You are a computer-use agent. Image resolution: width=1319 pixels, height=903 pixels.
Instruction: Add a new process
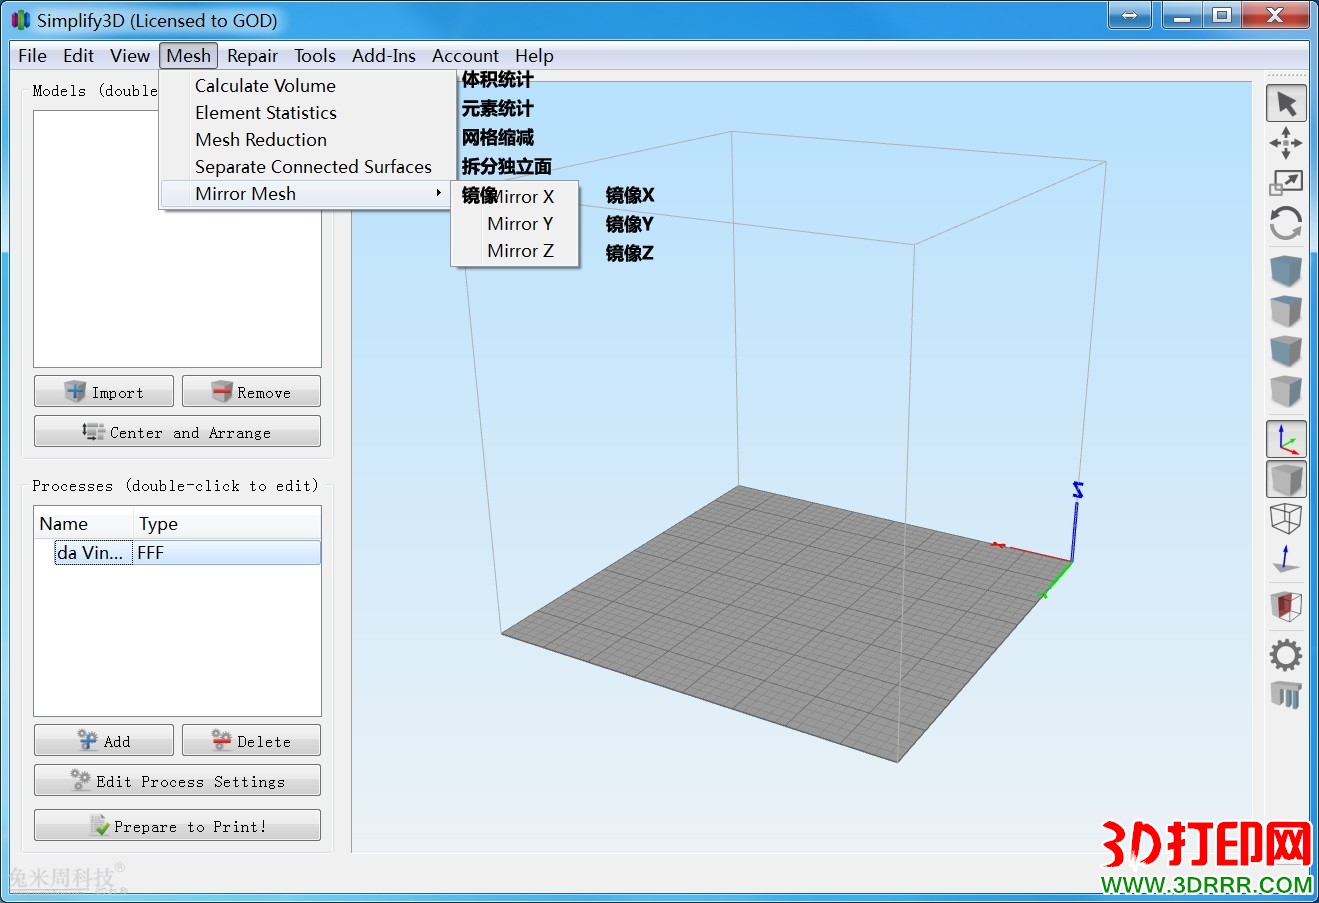tap(104, 741)
